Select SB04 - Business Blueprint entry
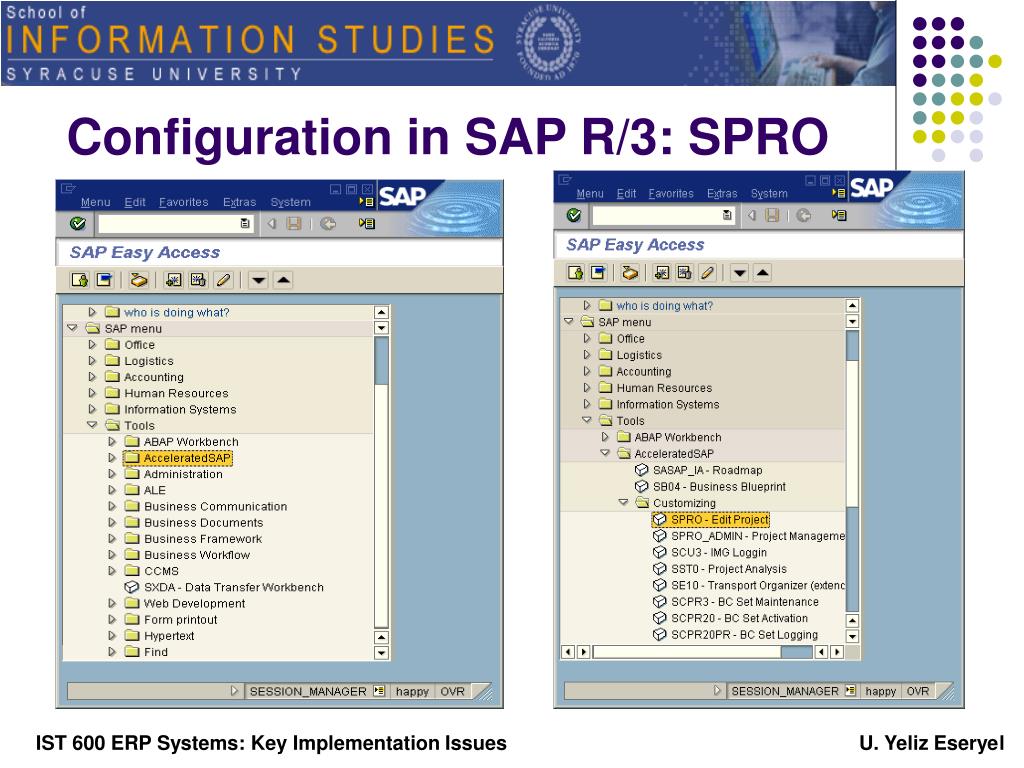1024x768 pixels. click(711, 487)
